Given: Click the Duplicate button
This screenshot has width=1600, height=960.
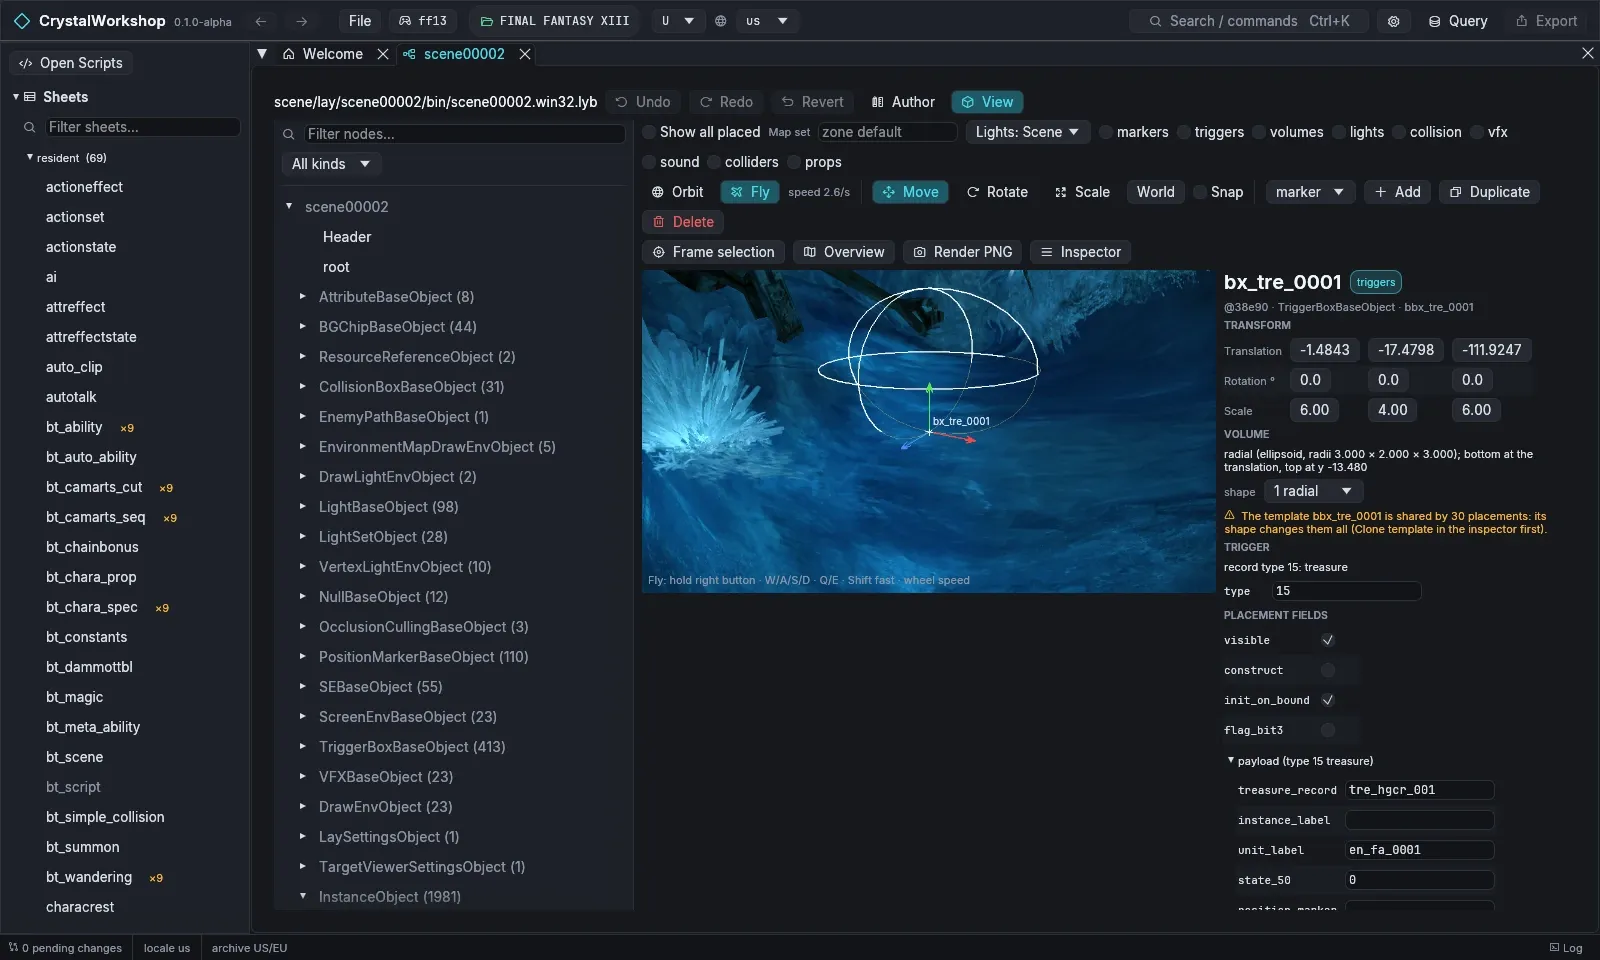Looking at the screenshot, I should click(x=1489, y=192).
